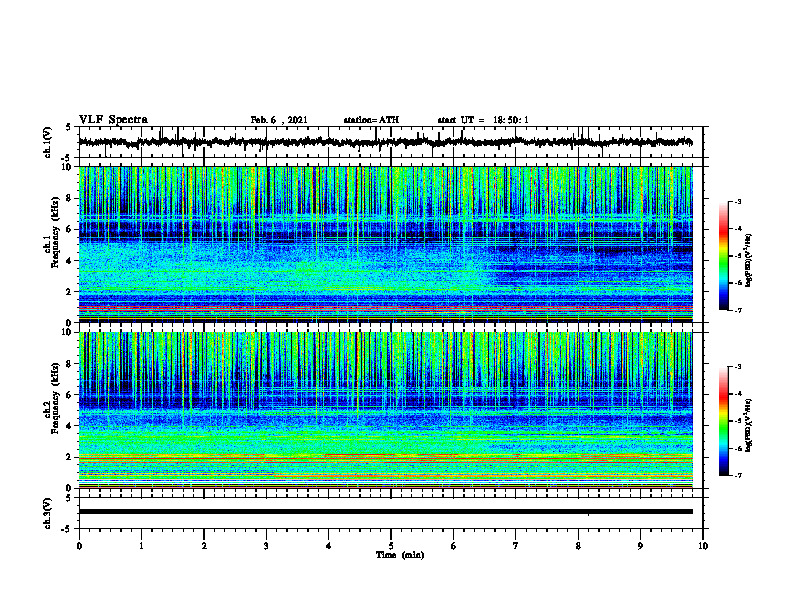Click the ch.1 spectrogram color scale bar

(724, 256)
